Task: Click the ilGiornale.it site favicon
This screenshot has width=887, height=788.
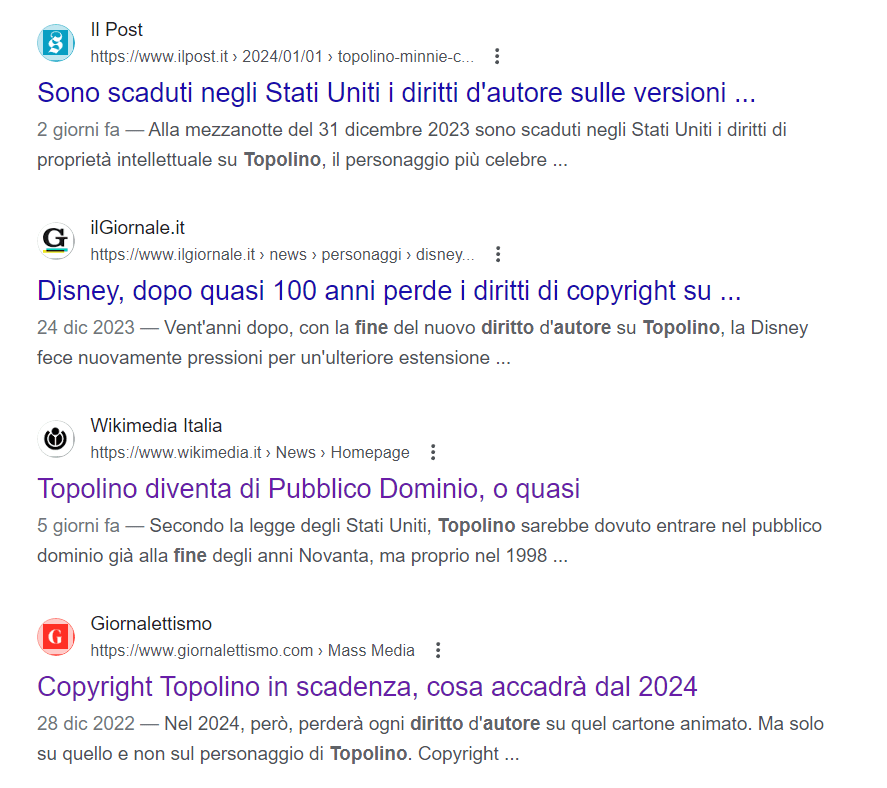Action: [56, 241]
